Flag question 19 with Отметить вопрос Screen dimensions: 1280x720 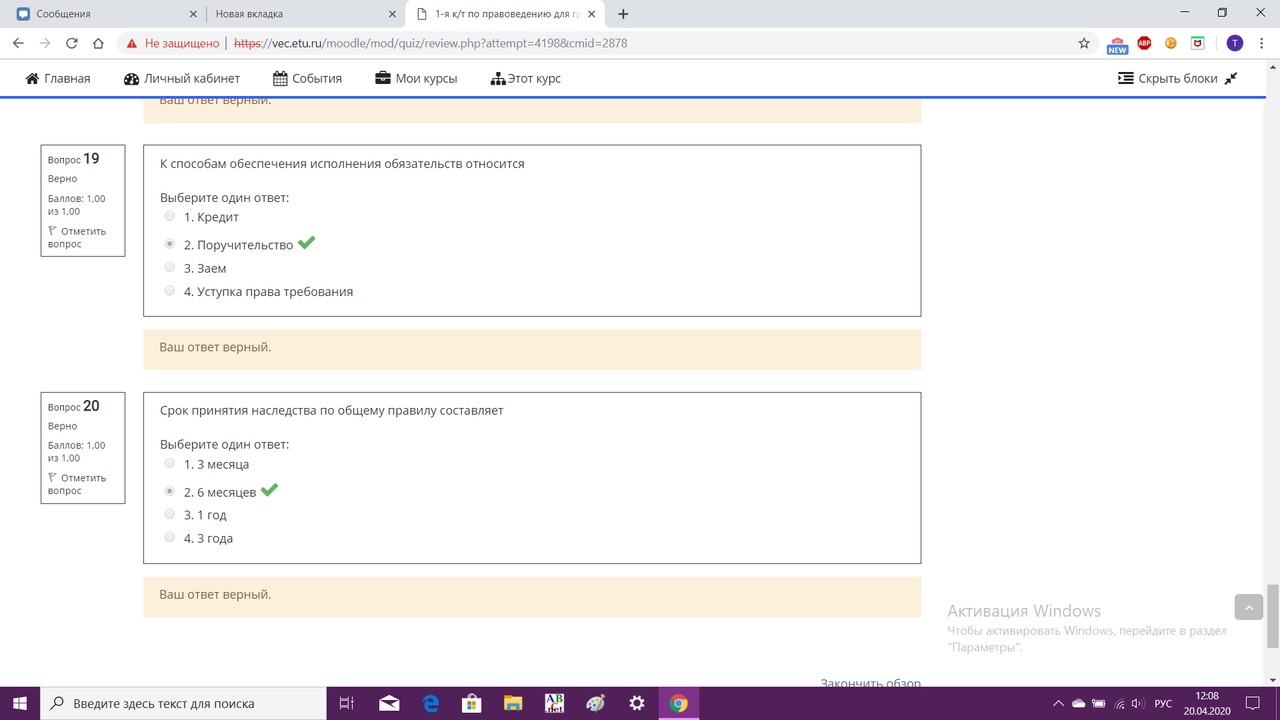(77, 237)
